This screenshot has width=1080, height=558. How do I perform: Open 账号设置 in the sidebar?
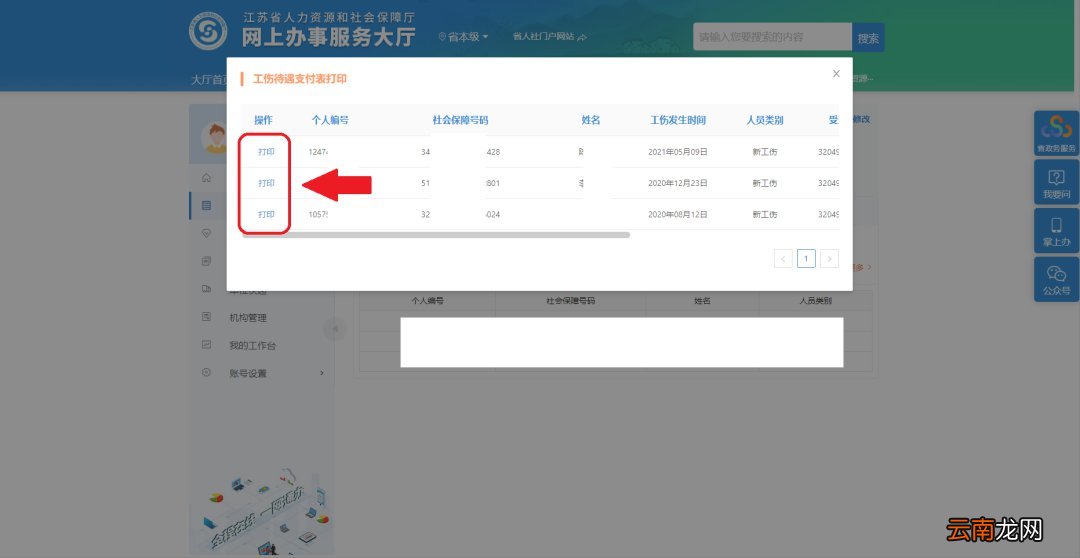[x=248, y=373]
